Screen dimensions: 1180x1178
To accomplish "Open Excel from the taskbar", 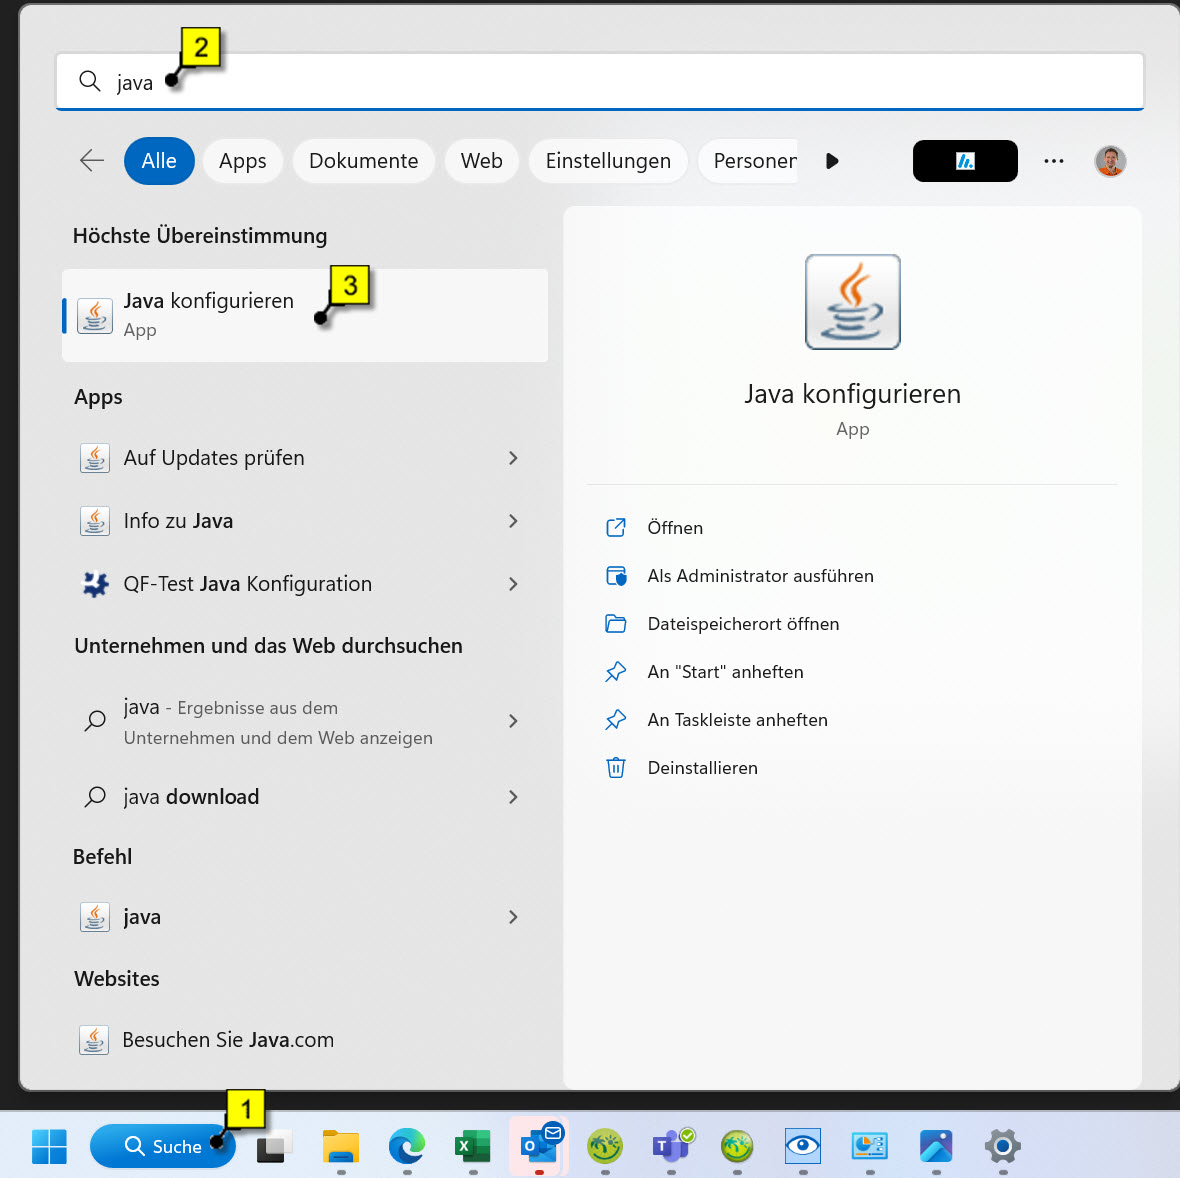I will pos(472,1146).
